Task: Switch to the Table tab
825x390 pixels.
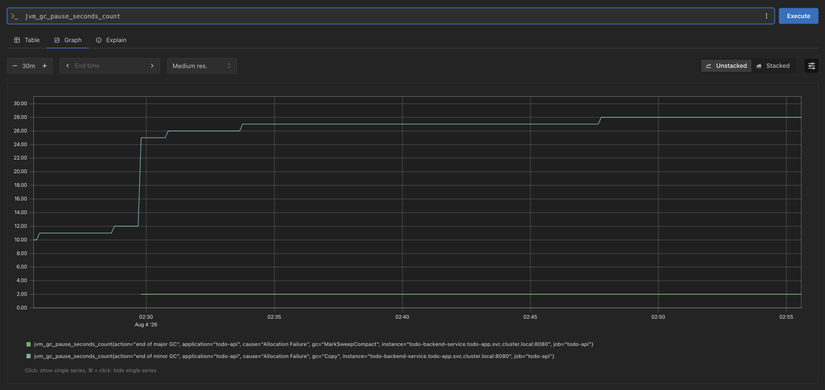Action: (27, 40)
